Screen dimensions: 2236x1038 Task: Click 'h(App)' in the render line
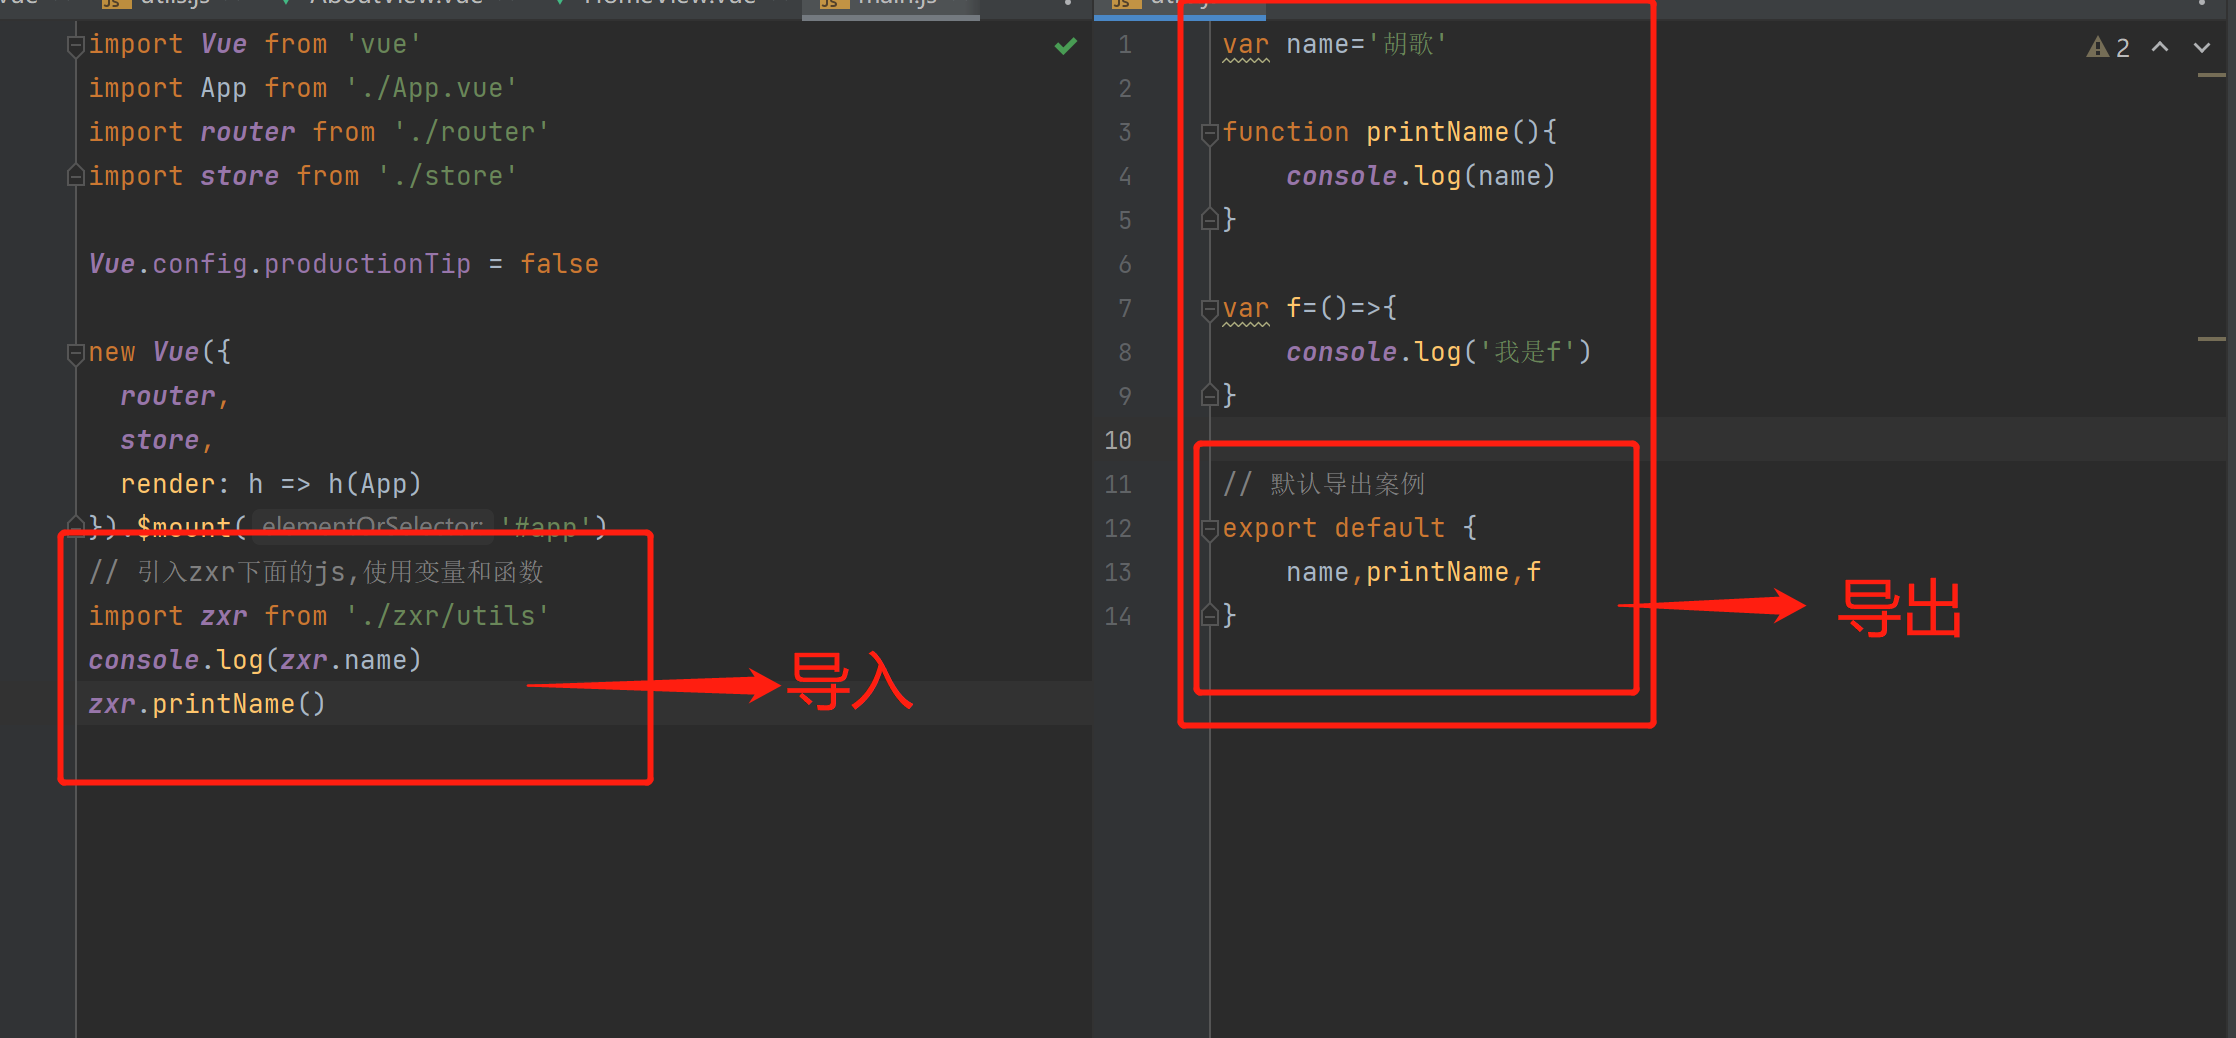pyautogui.click(x=375, y=485)
